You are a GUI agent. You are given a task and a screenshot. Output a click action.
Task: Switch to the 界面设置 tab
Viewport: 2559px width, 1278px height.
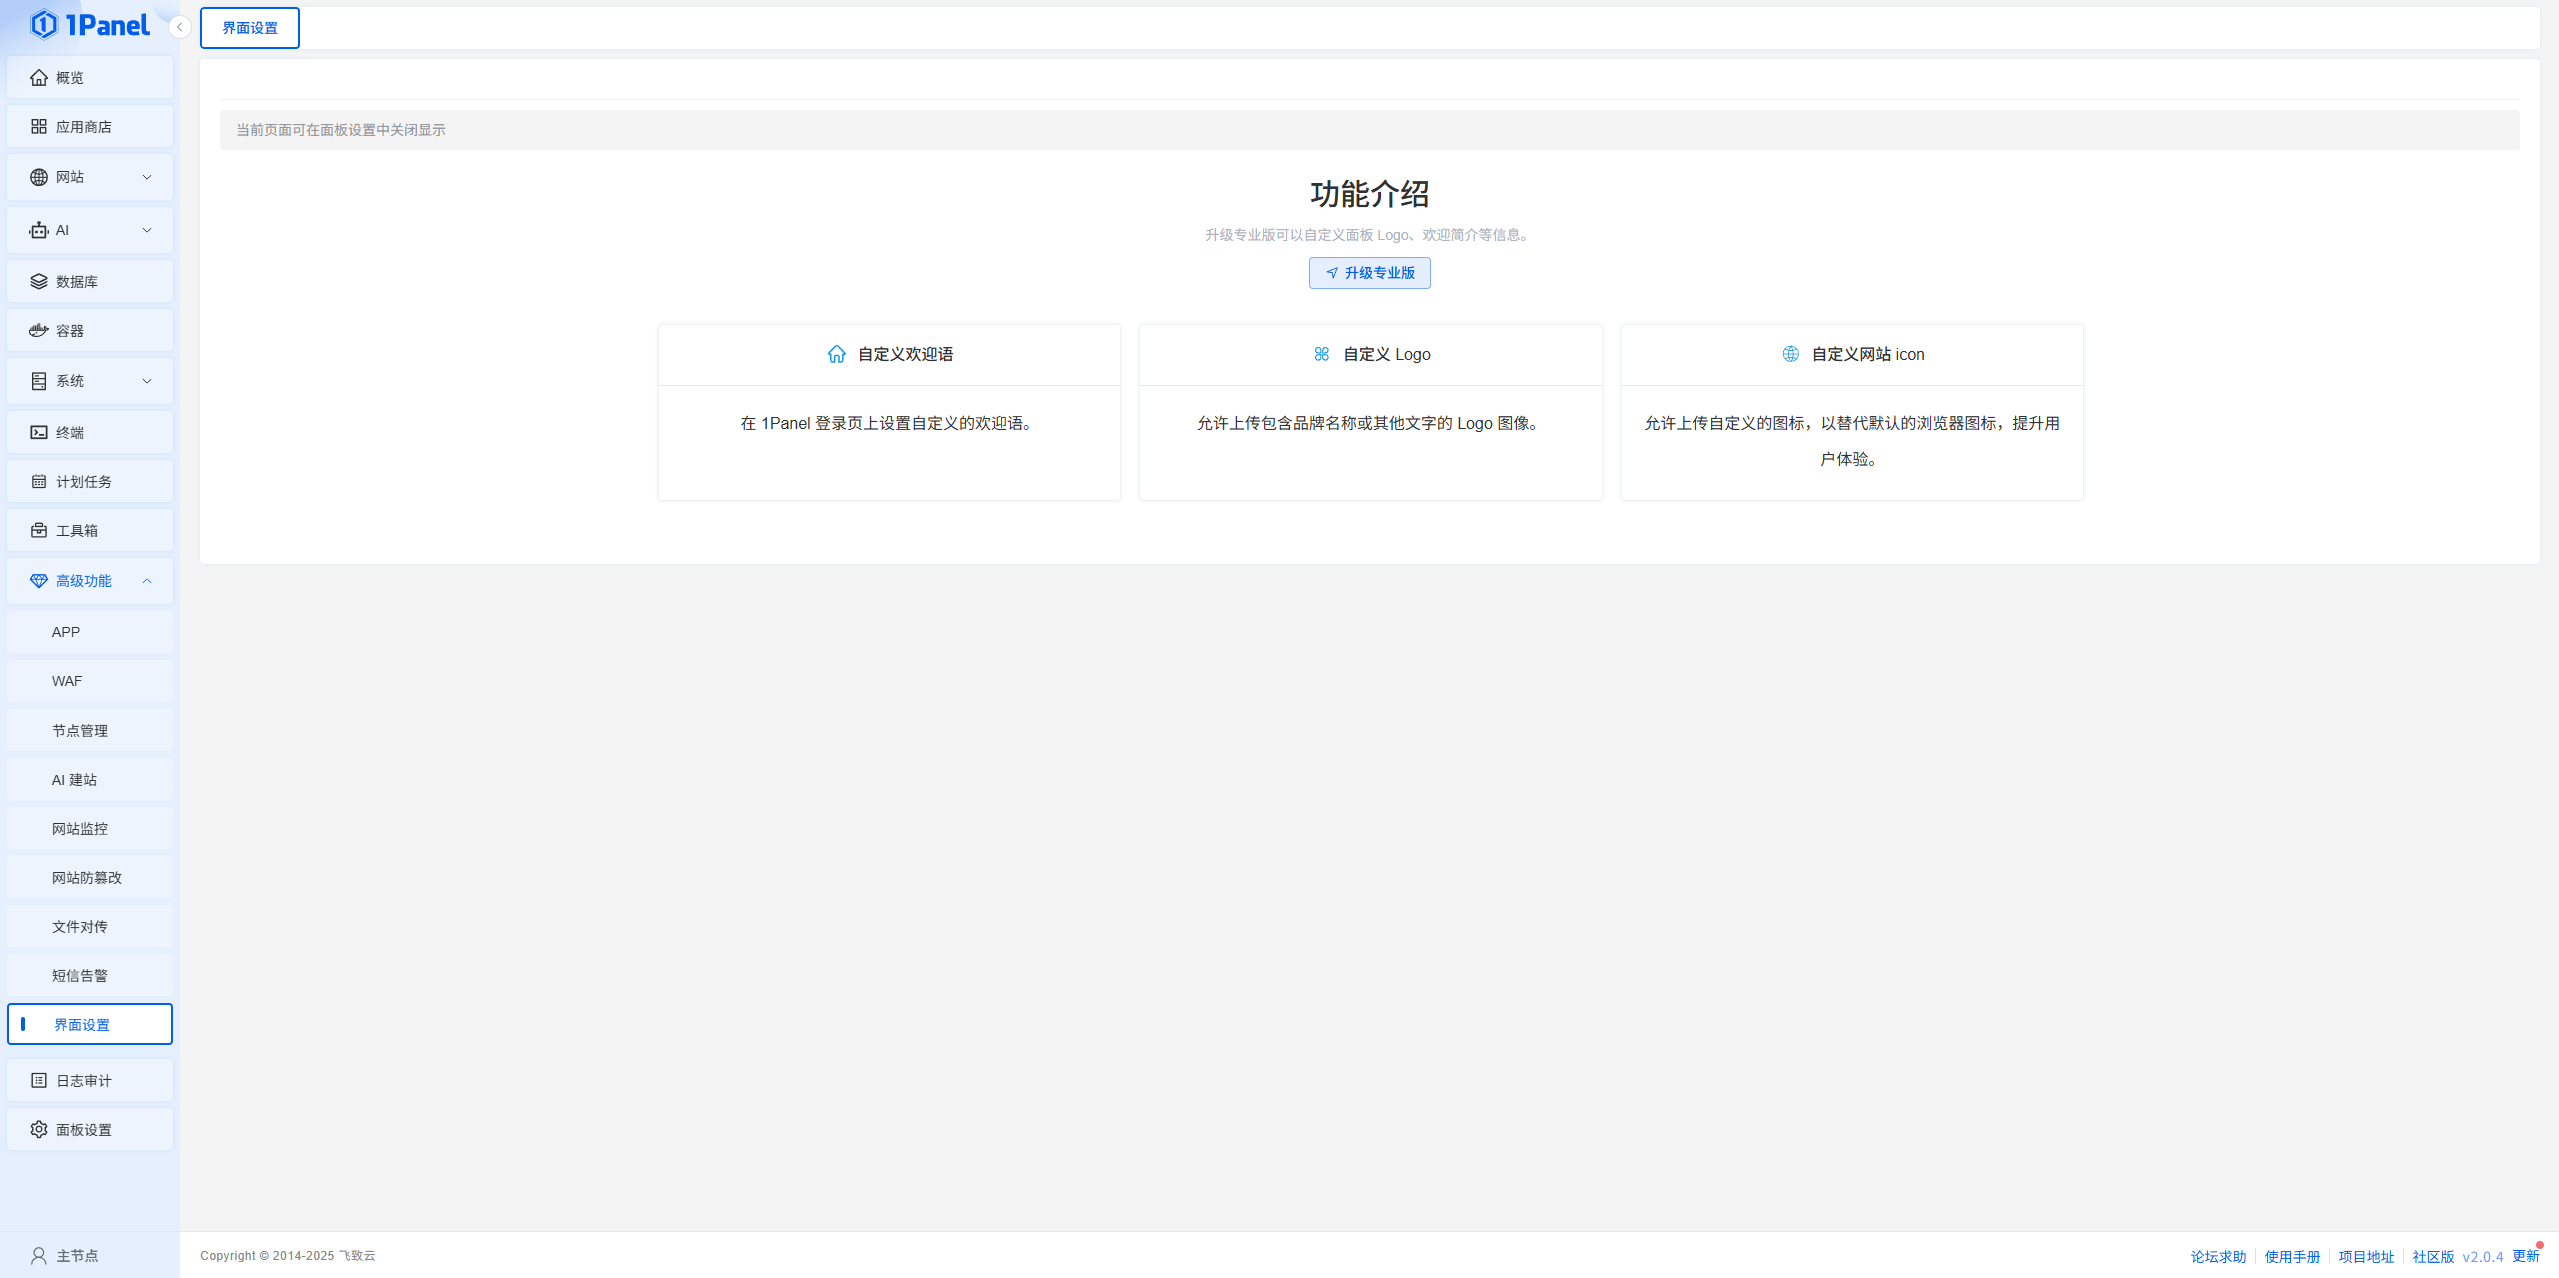249,27
